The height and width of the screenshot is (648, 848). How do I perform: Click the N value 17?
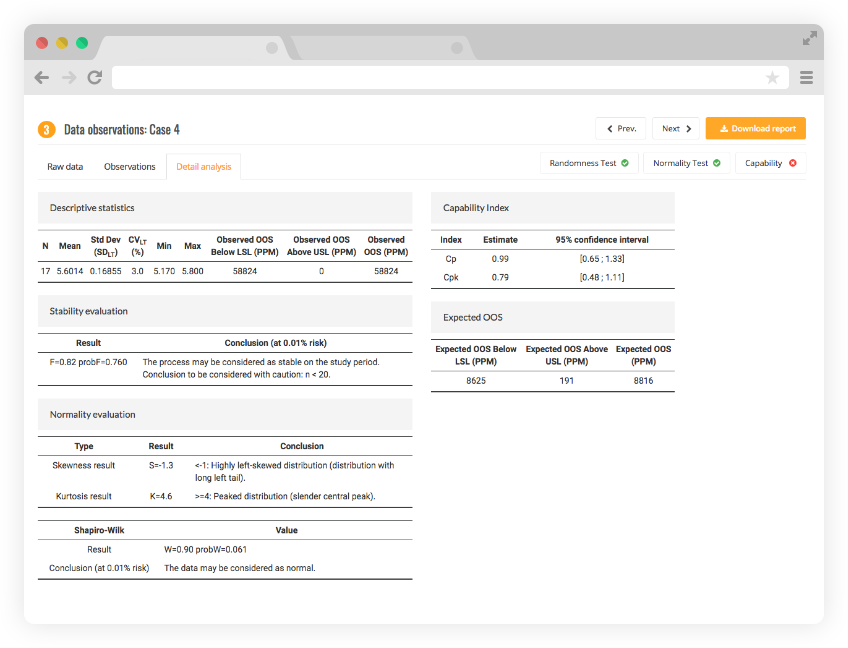(45, 272)
